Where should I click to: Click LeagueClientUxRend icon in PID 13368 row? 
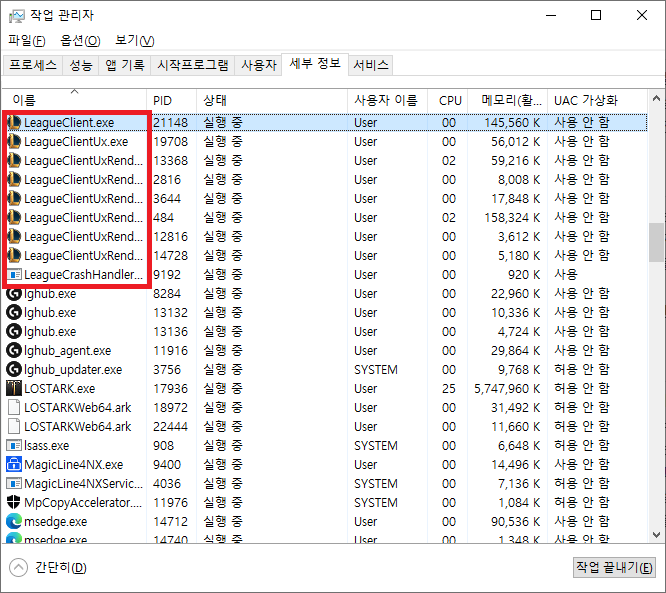(14, 161)
